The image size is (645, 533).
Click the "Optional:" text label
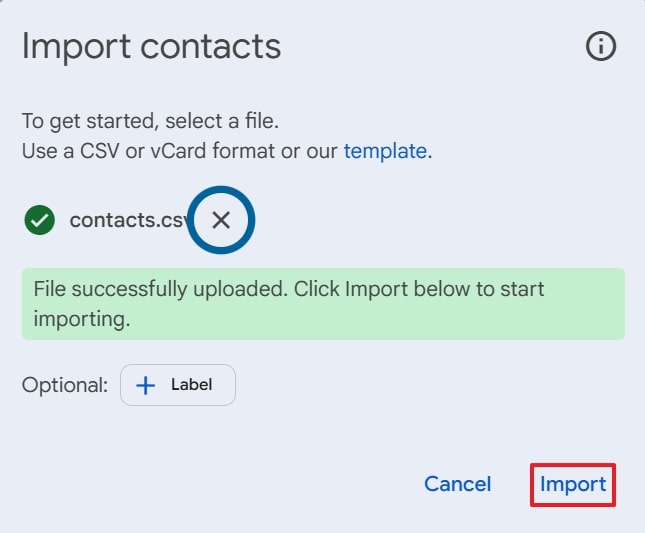(64, 385)
